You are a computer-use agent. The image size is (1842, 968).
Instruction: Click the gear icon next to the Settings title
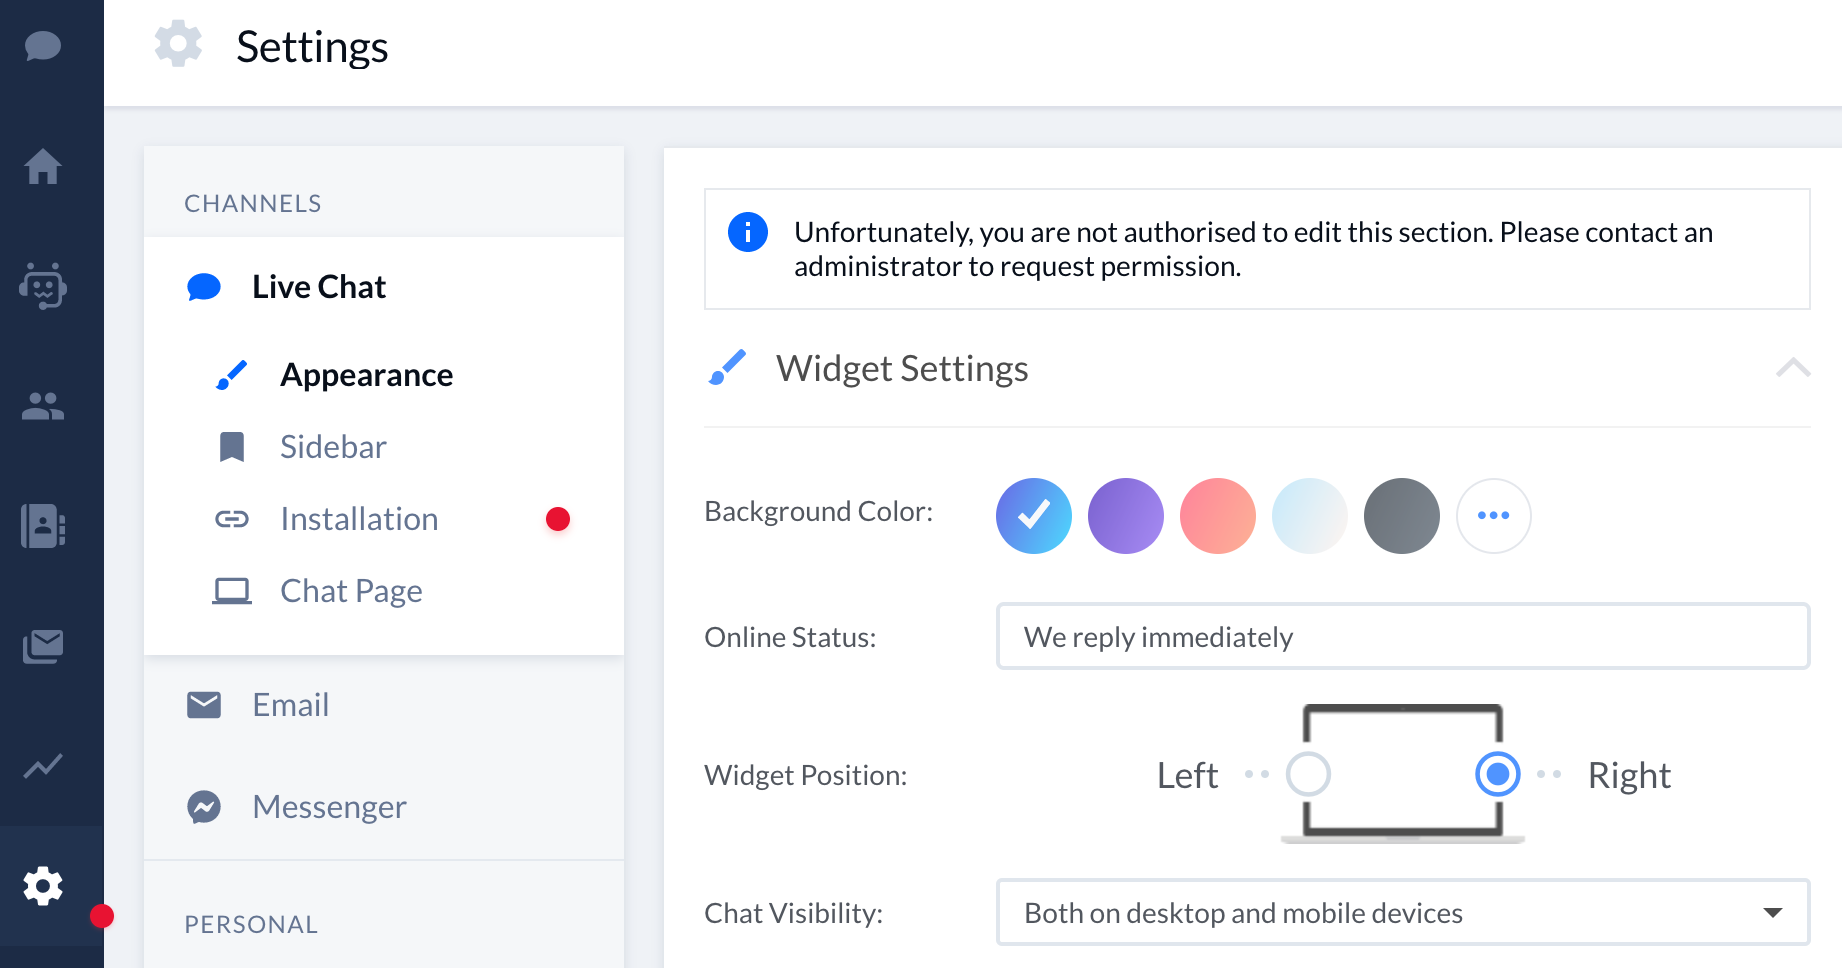178,45
